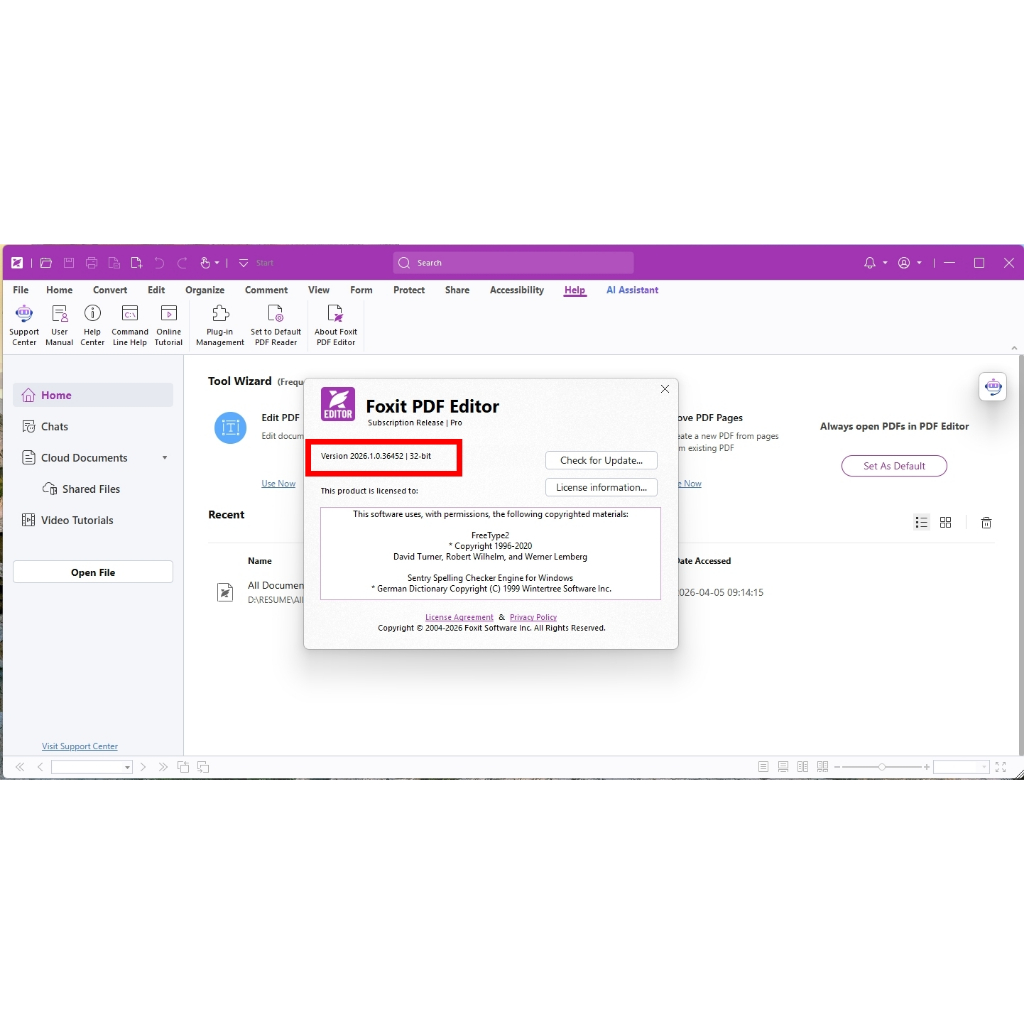Click the Redo arrow icon
Image resolution: width=1024 pixels, height=1024 pixels.
182,263
